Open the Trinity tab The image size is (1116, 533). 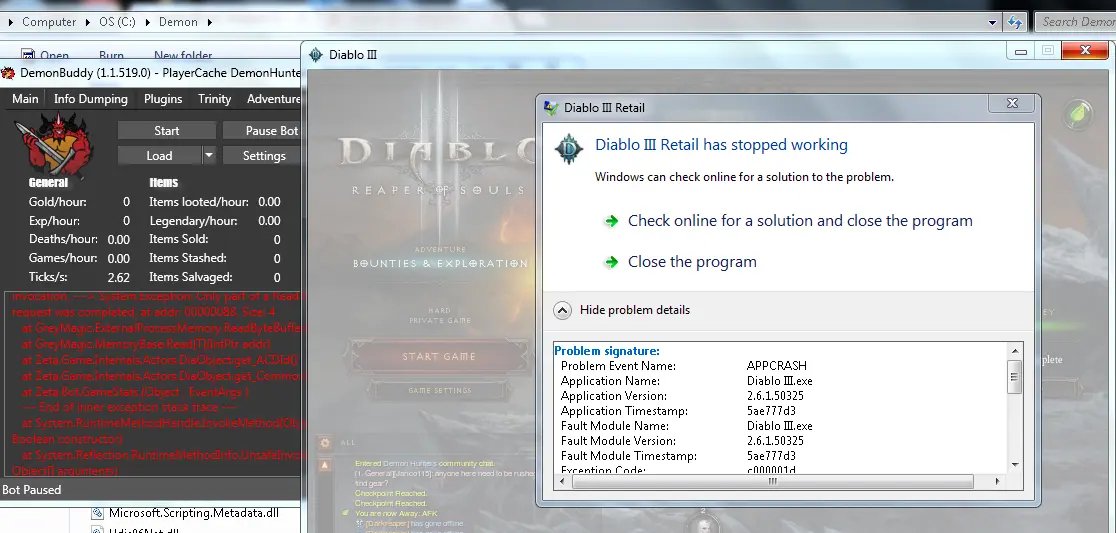[x=214, y=99]
